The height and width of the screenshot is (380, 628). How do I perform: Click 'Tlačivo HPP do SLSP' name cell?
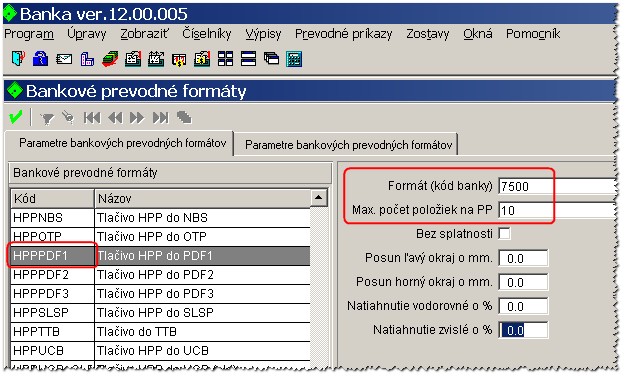tap(202, 312)
